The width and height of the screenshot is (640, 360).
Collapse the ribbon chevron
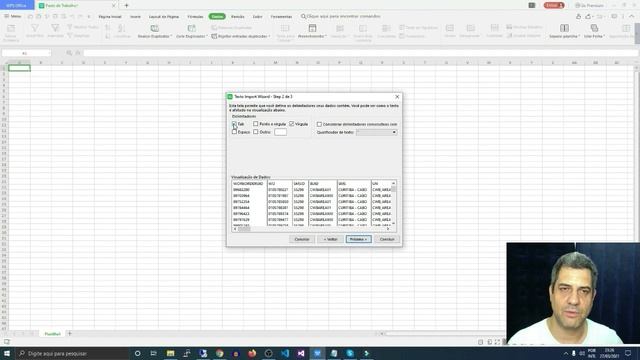coord(632,16)
